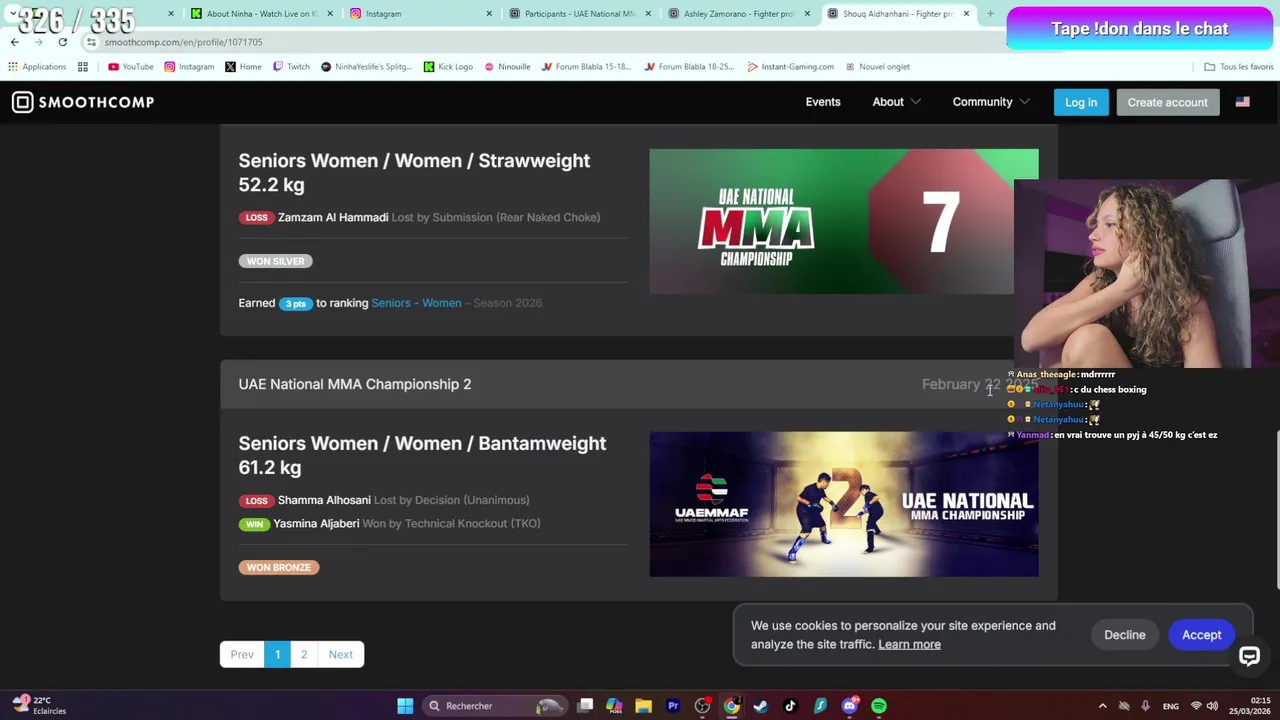Decline the cookies

(x=1124, y=635)
